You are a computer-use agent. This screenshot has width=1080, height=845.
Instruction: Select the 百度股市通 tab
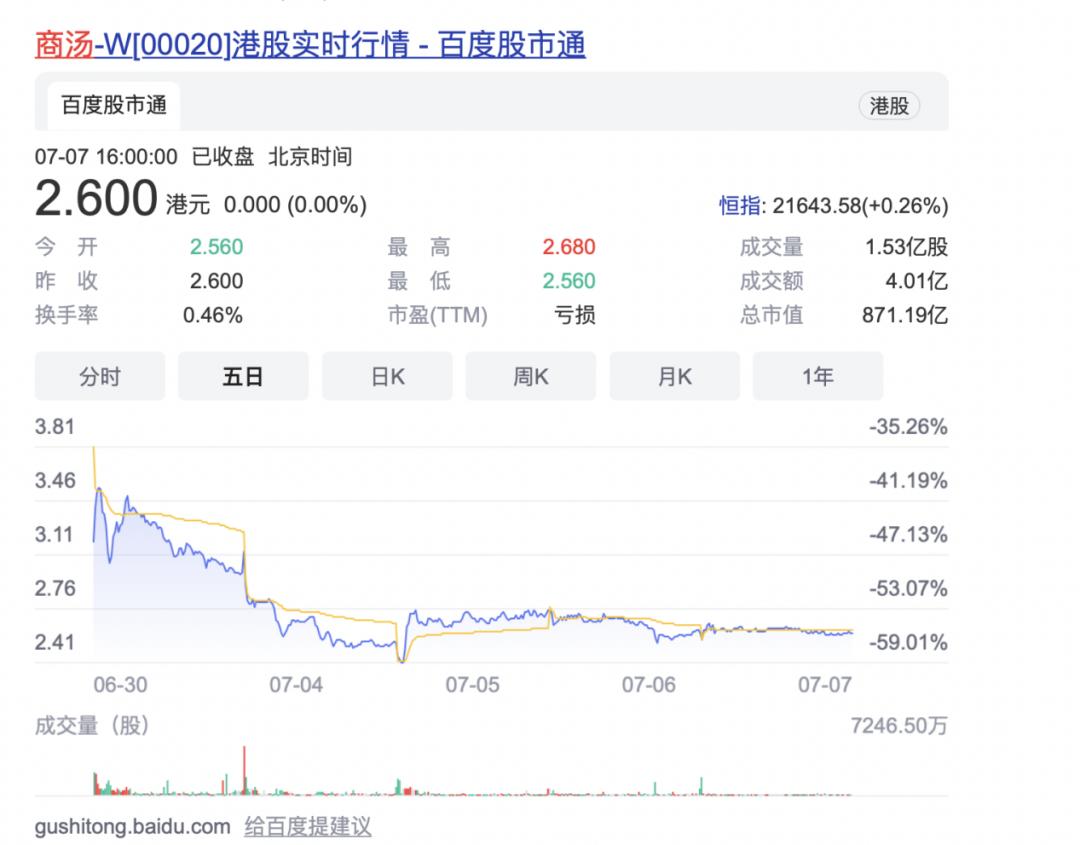114,105
